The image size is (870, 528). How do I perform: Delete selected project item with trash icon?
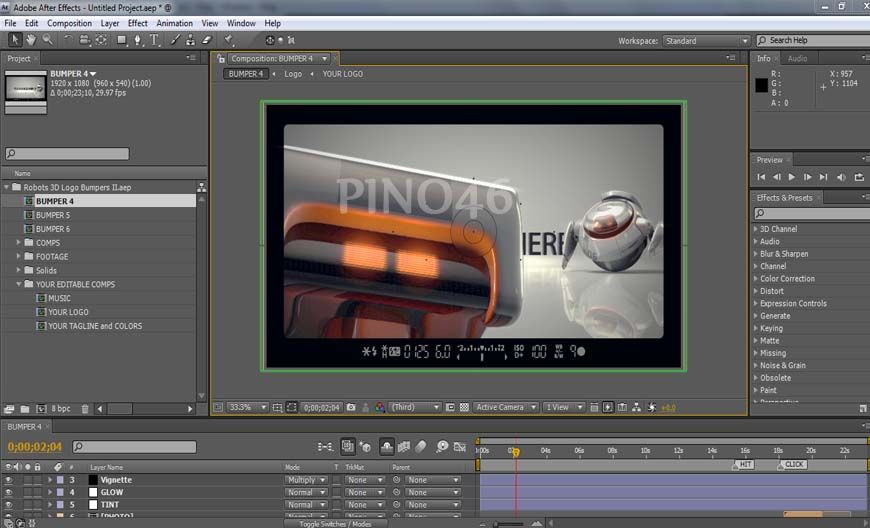(85, 409)
